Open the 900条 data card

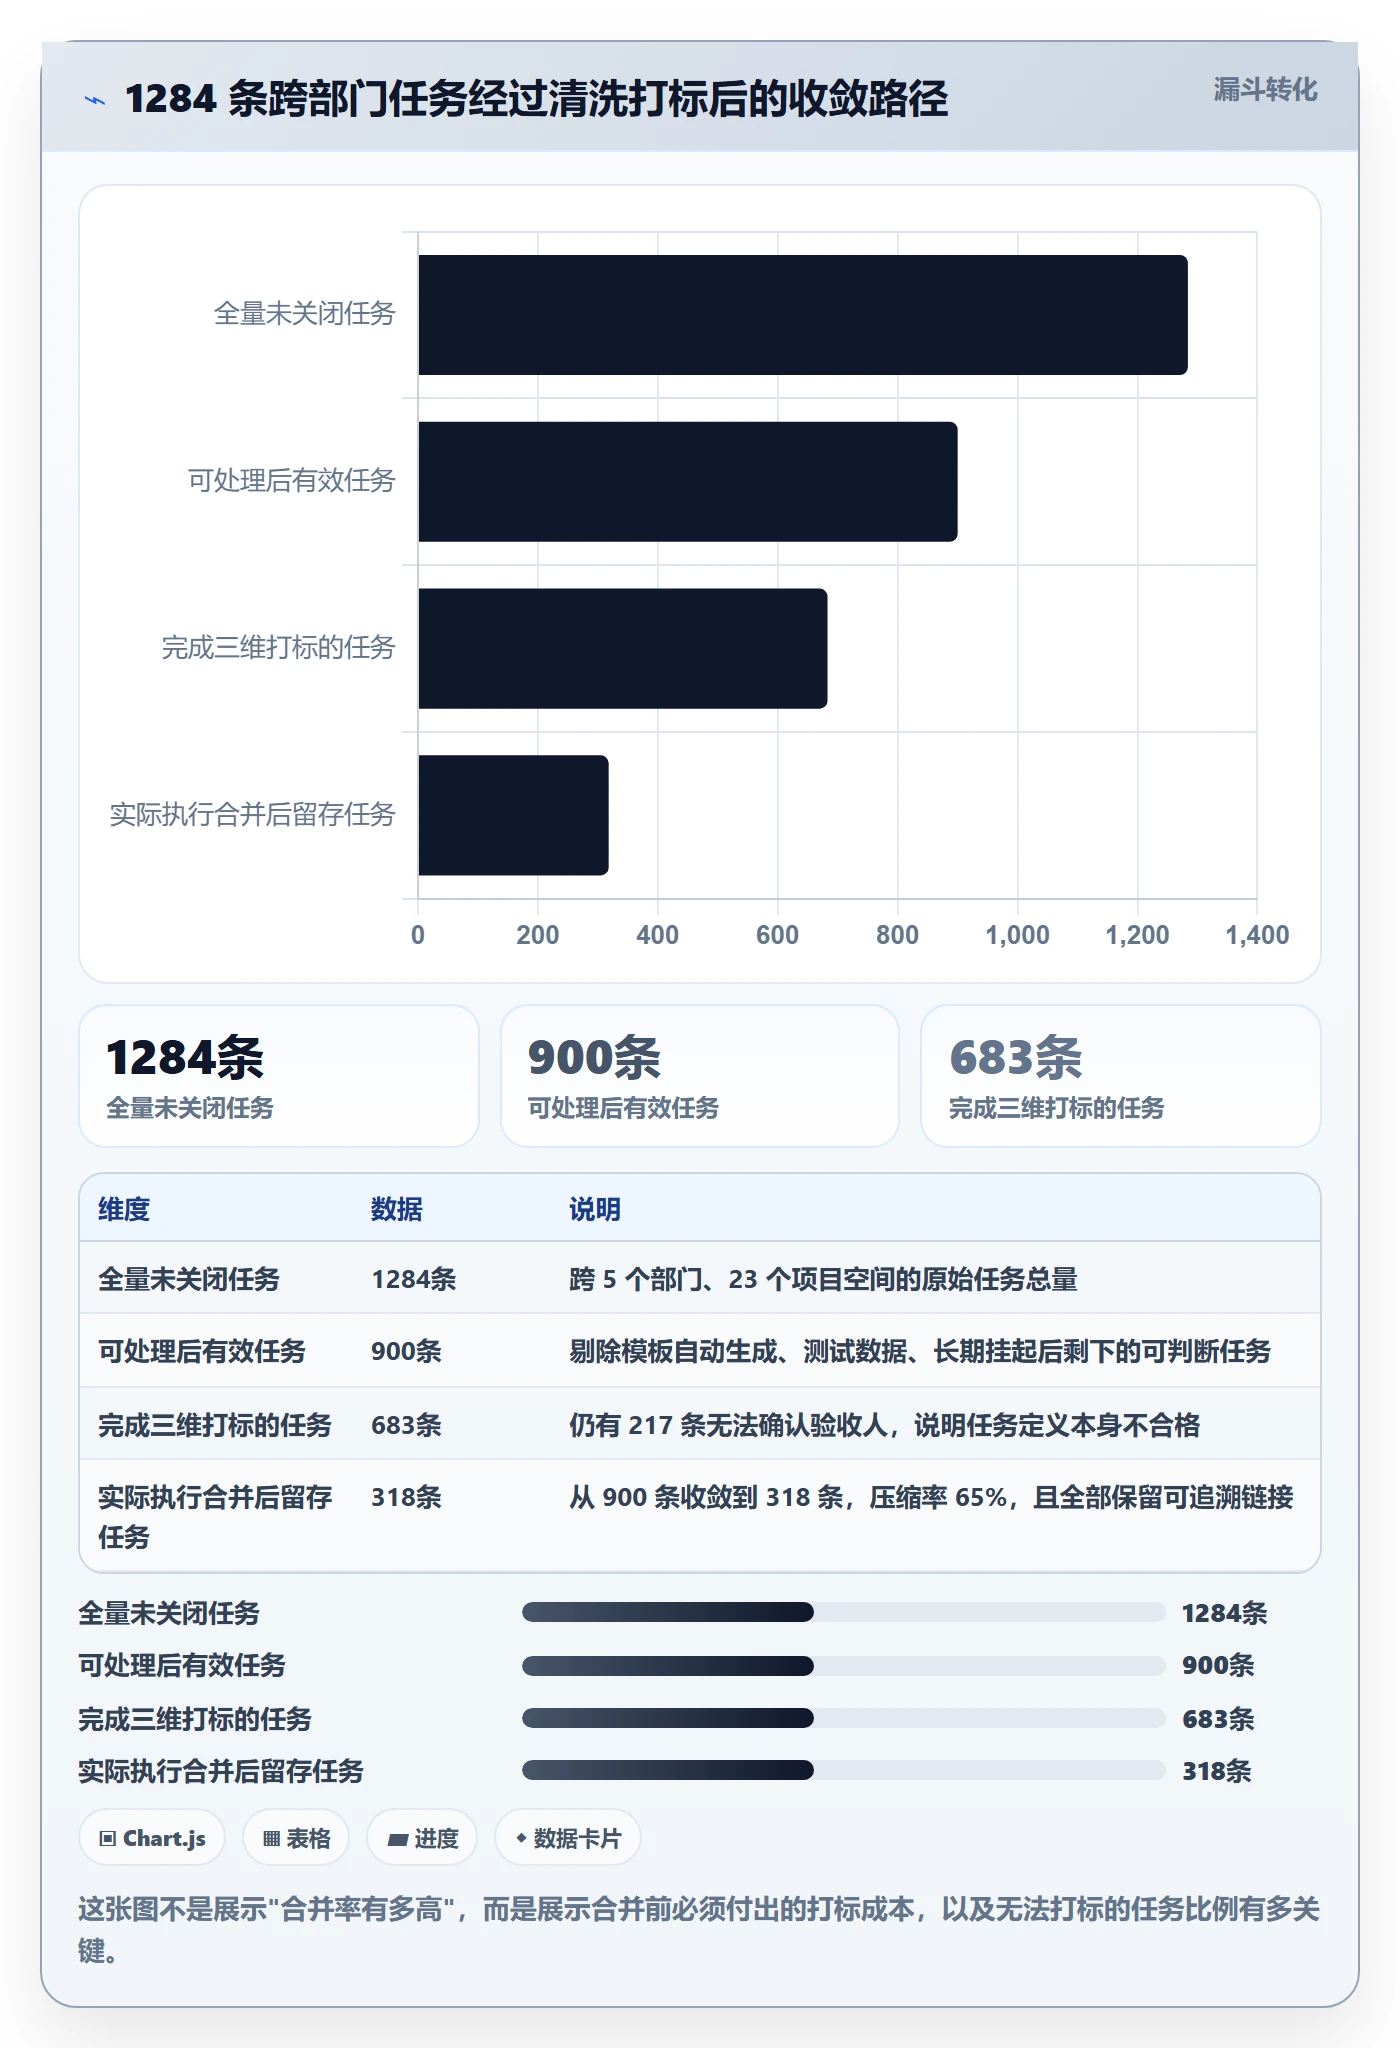[x=700, y=1076]
